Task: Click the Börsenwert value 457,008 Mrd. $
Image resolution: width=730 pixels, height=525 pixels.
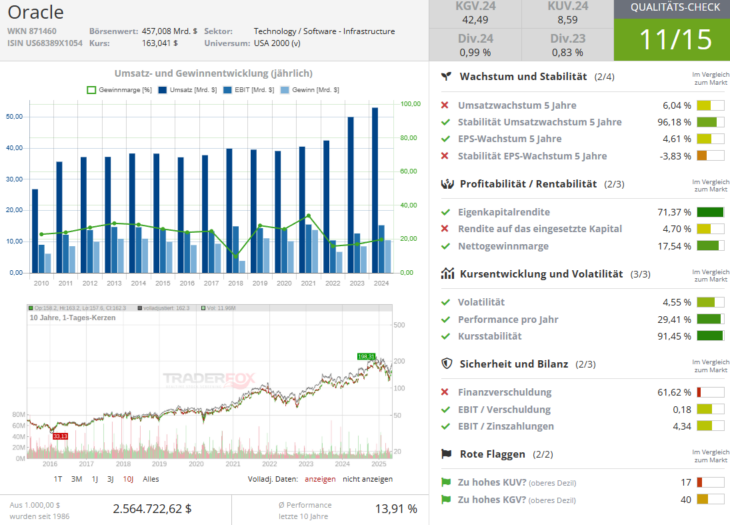Action: coord(169,31)
